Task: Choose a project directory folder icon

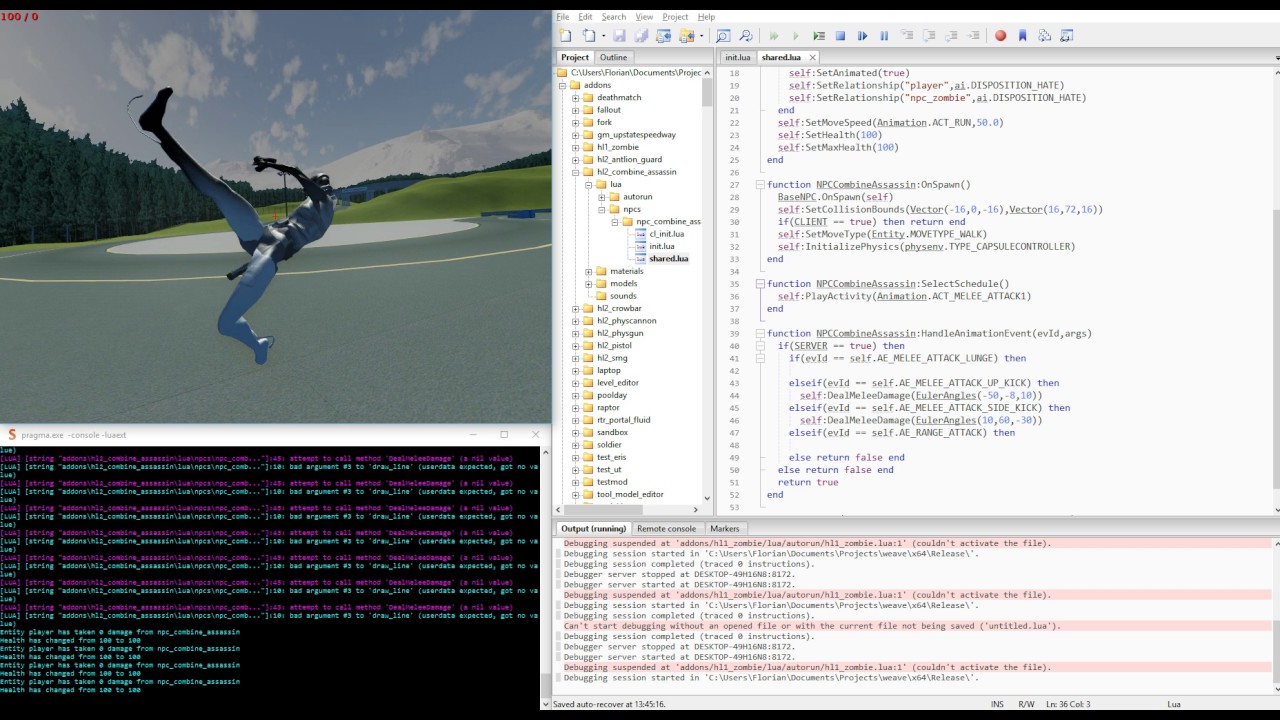Action: 686,36
